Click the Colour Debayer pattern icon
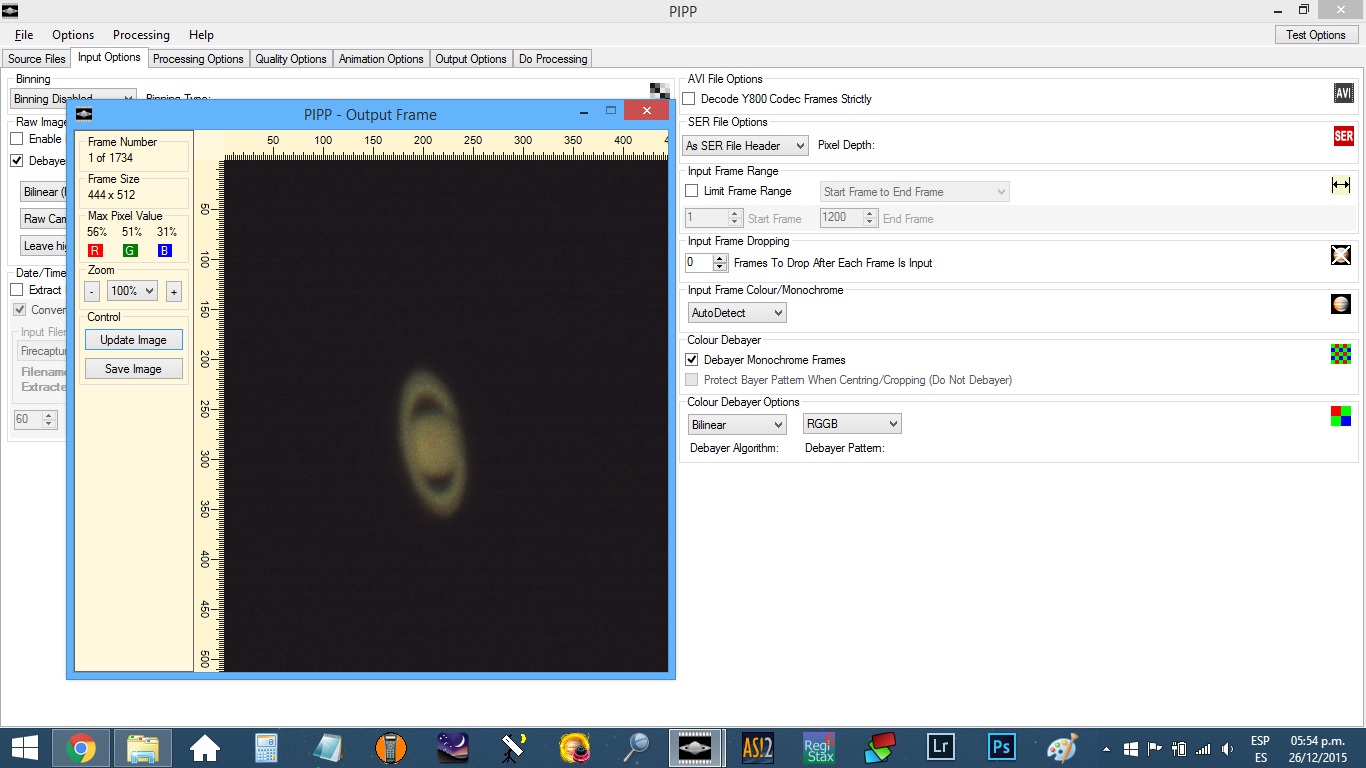 (x=1341, y=353)
